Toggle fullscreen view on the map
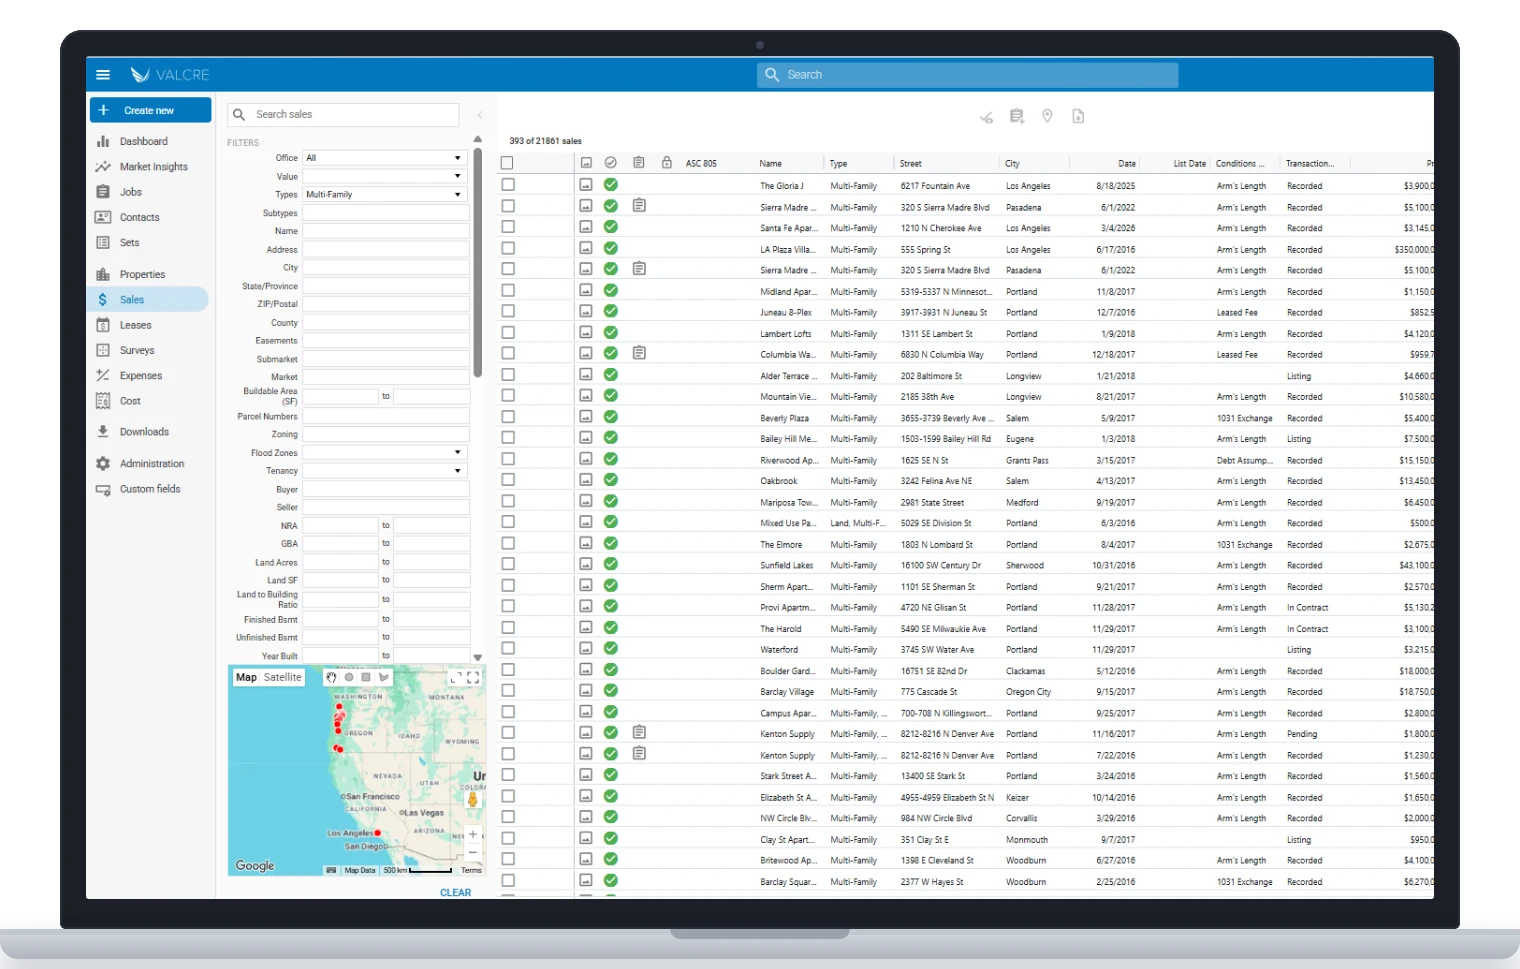The image size is (1520, 969). [x=473, y=677]
